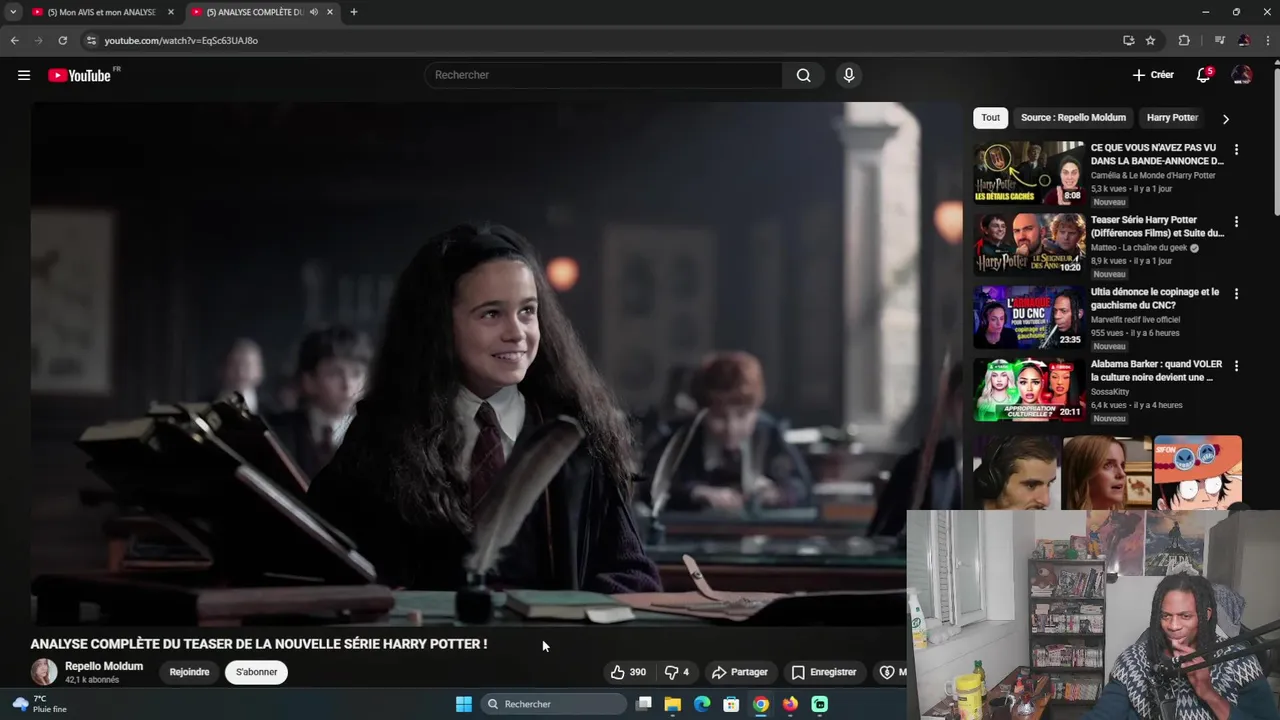Select the Harry Potter filter chip

click(x=1172, y=118)
